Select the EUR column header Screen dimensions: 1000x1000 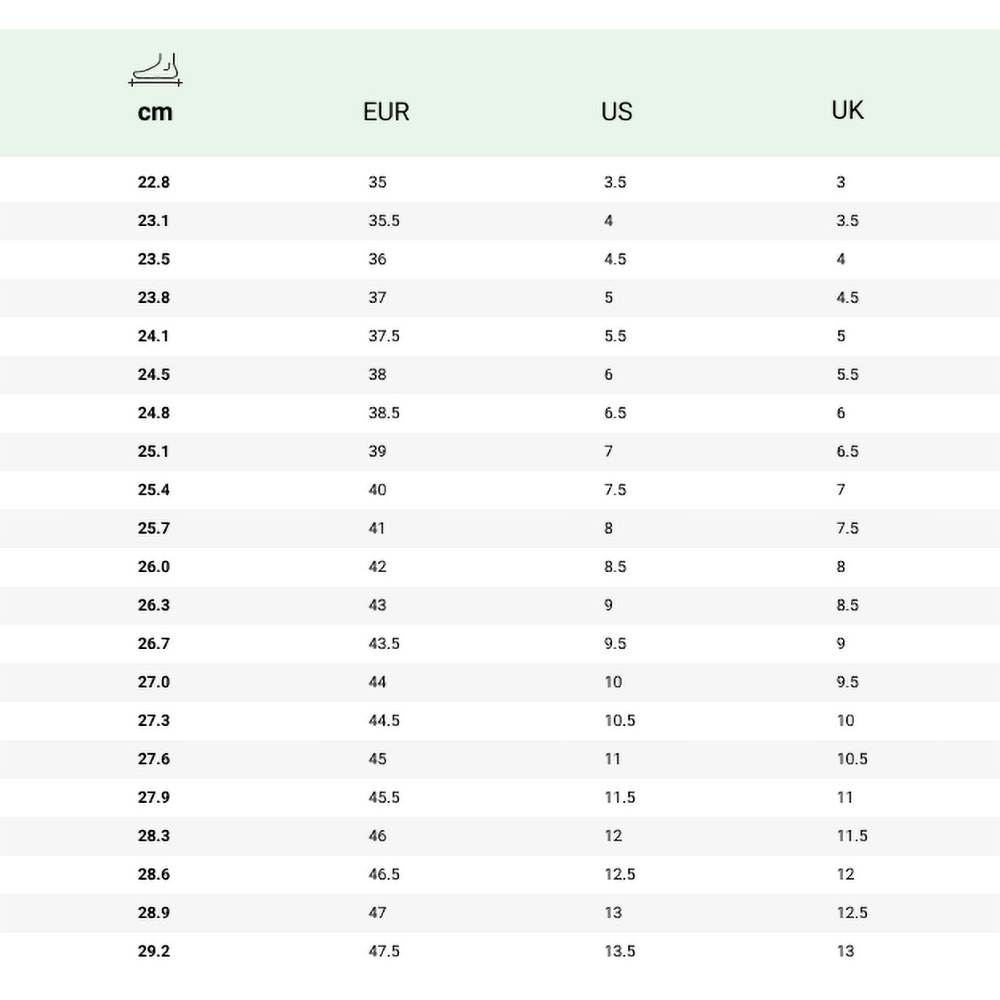click(386, 112)
